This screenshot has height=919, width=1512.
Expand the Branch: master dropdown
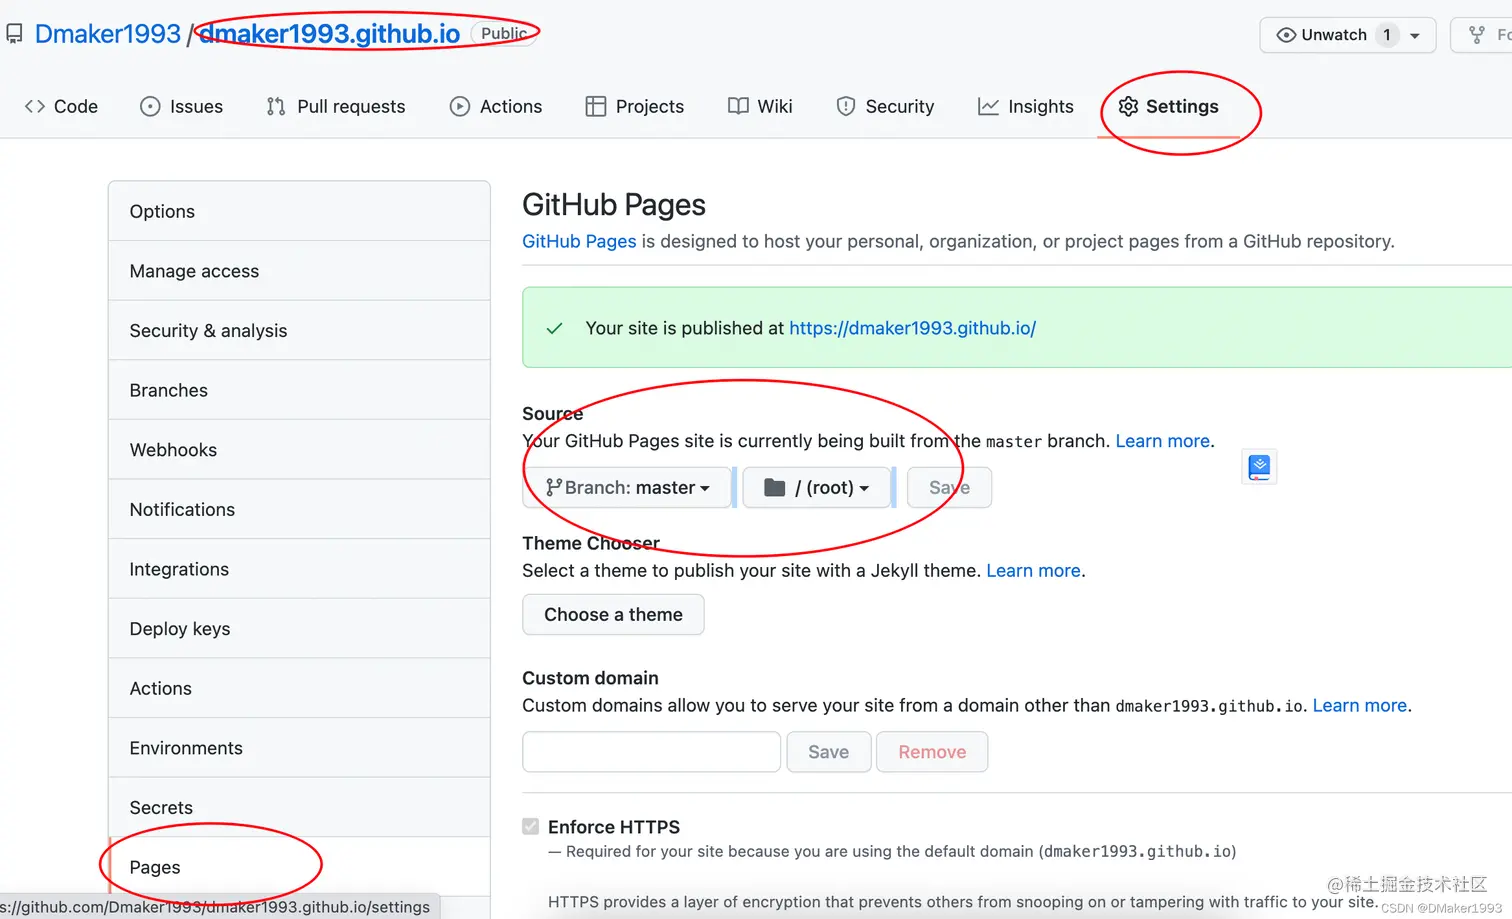627,487
